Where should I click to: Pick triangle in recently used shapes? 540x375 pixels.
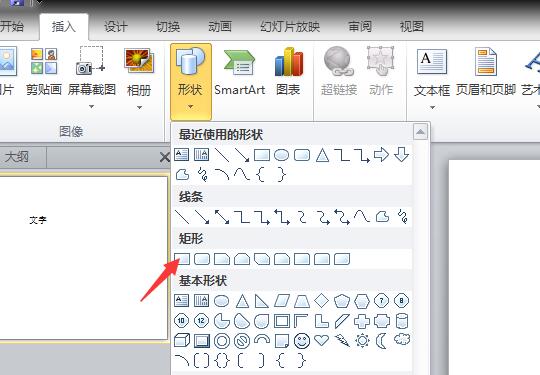click(x=322, y=155)
